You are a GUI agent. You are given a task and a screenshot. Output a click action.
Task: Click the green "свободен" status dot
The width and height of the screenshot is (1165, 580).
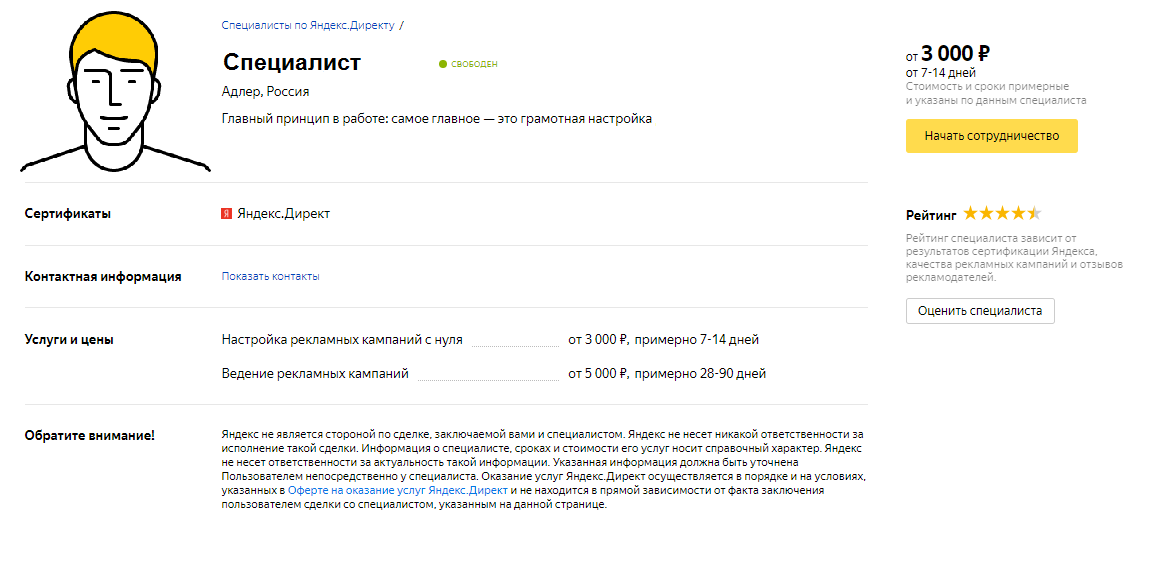coord(443,64)
